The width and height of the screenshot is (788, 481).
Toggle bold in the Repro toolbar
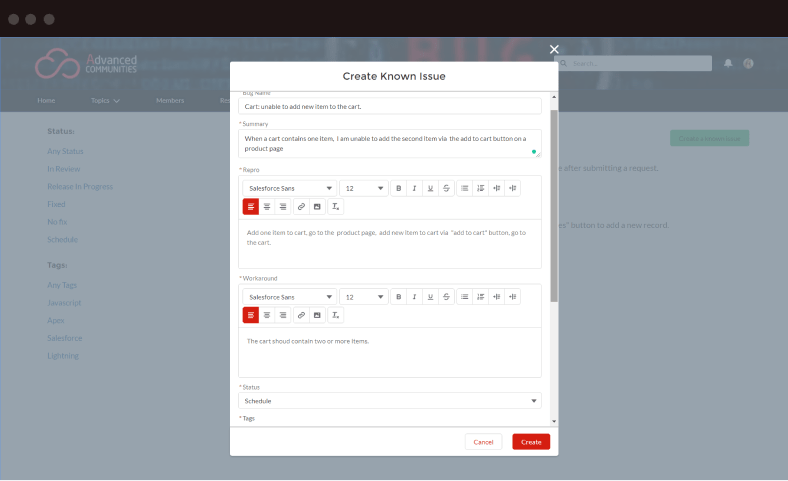click(399, 188)
